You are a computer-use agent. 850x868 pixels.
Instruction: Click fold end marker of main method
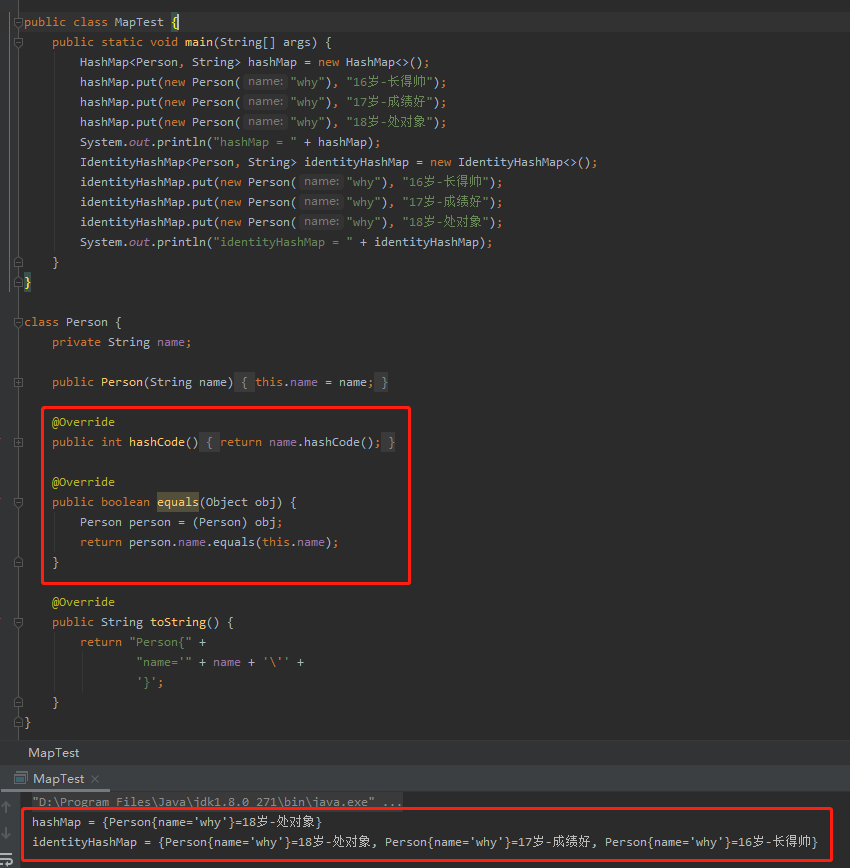[18, 262]
